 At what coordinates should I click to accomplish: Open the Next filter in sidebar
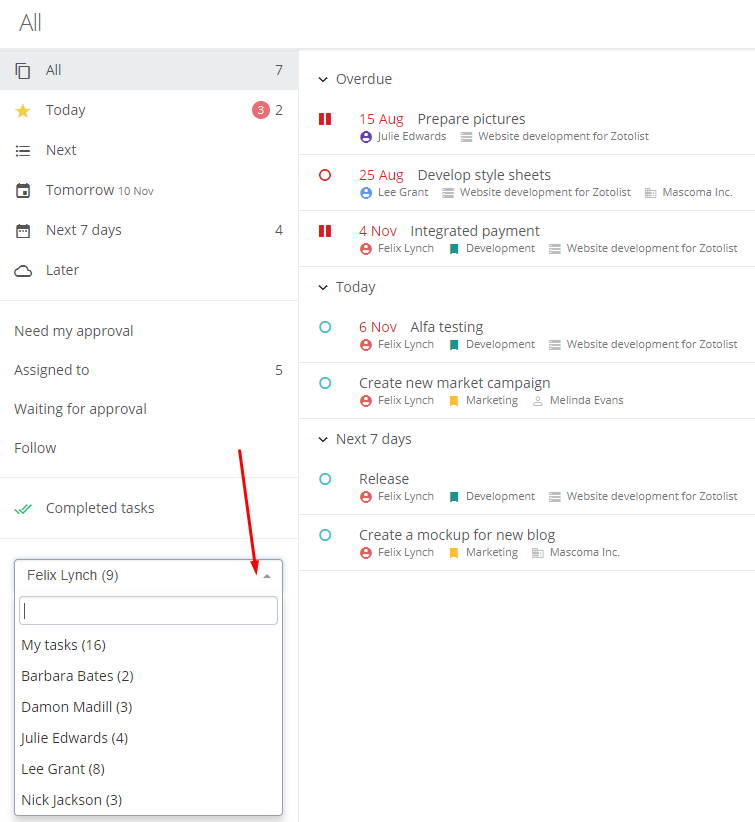point(149,150)
